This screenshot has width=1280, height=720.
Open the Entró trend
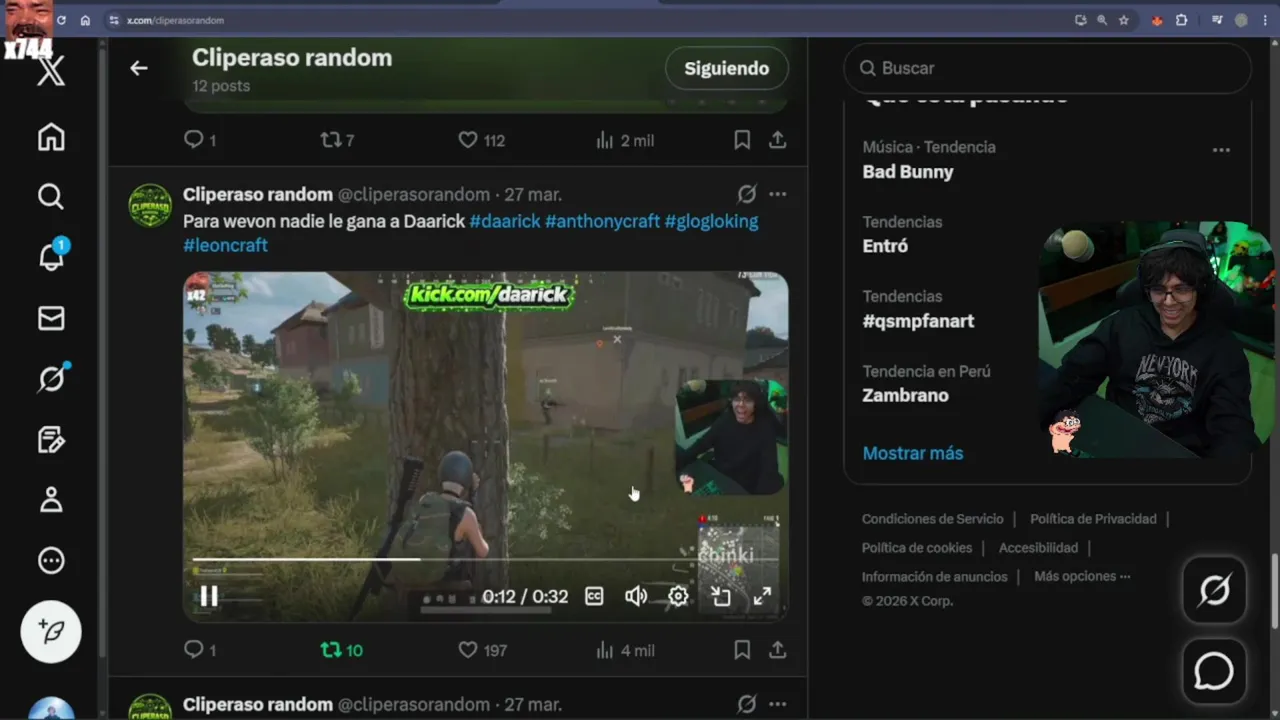(885, 246)
